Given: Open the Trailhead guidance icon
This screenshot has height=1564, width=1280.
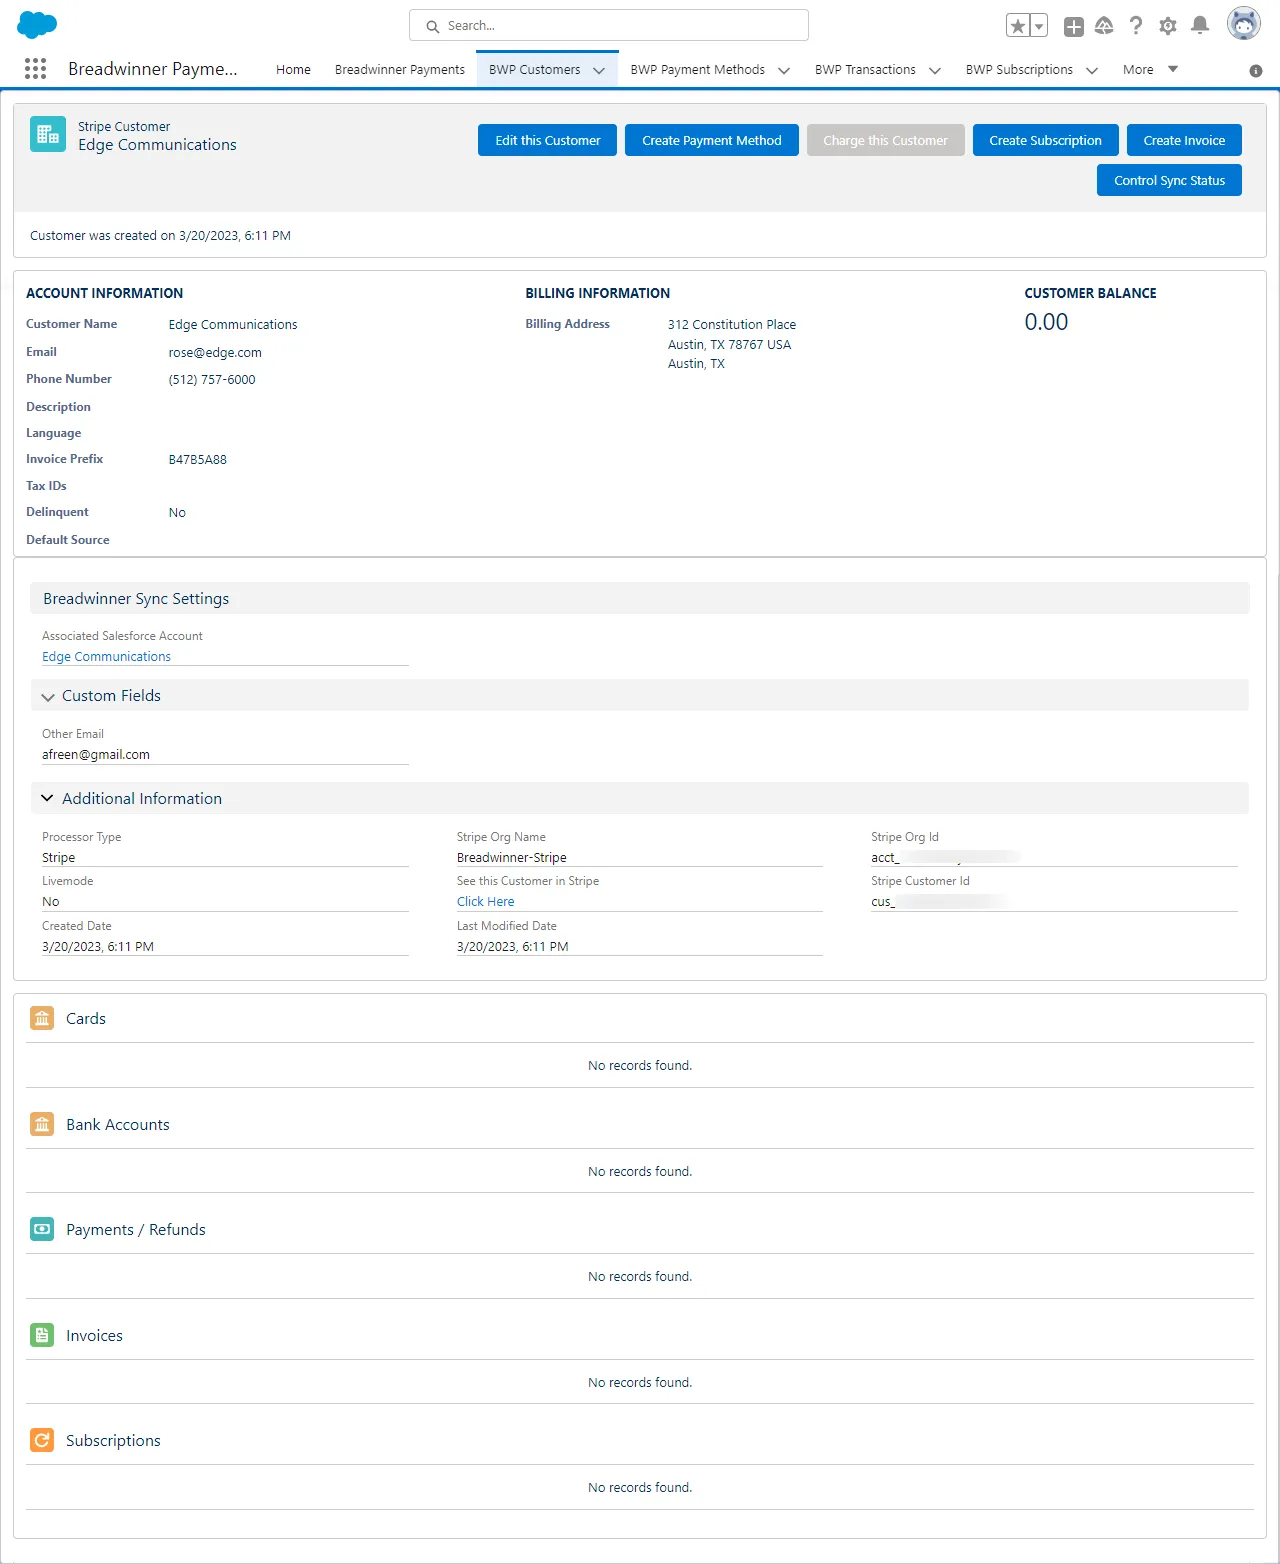Looking at the screenshot, I should coord(1104,26).
